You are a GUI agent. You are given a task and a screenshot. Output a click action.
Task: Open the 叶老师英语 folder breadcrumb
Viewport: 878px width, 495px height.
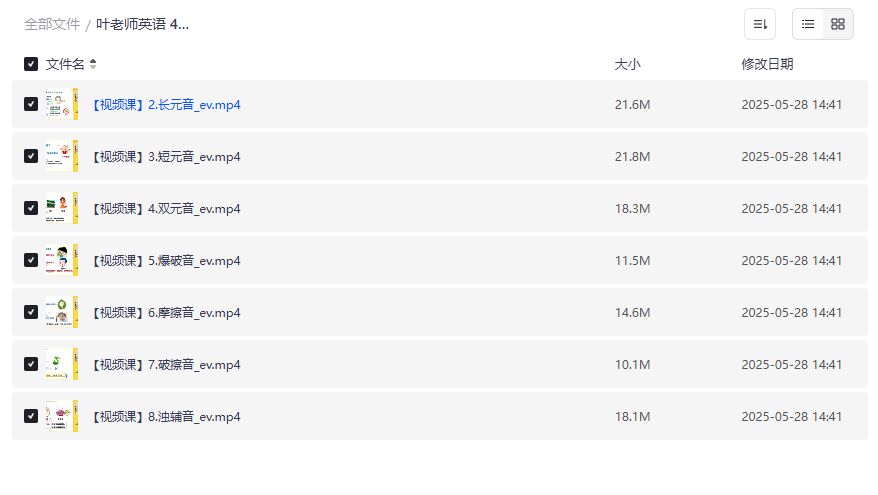pos(142,24)
